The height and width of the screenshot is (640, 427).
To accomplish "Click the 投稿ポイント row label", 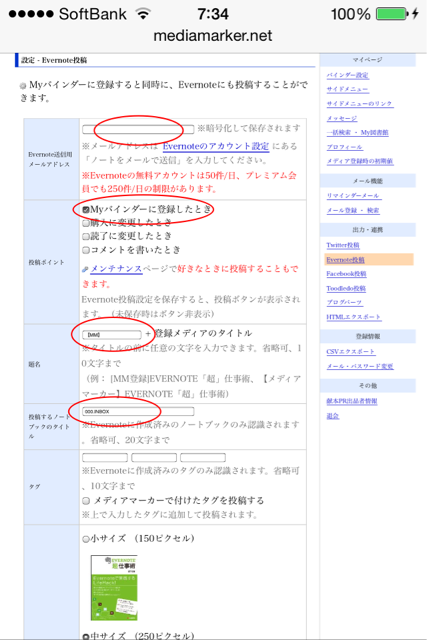I will 46,262.
